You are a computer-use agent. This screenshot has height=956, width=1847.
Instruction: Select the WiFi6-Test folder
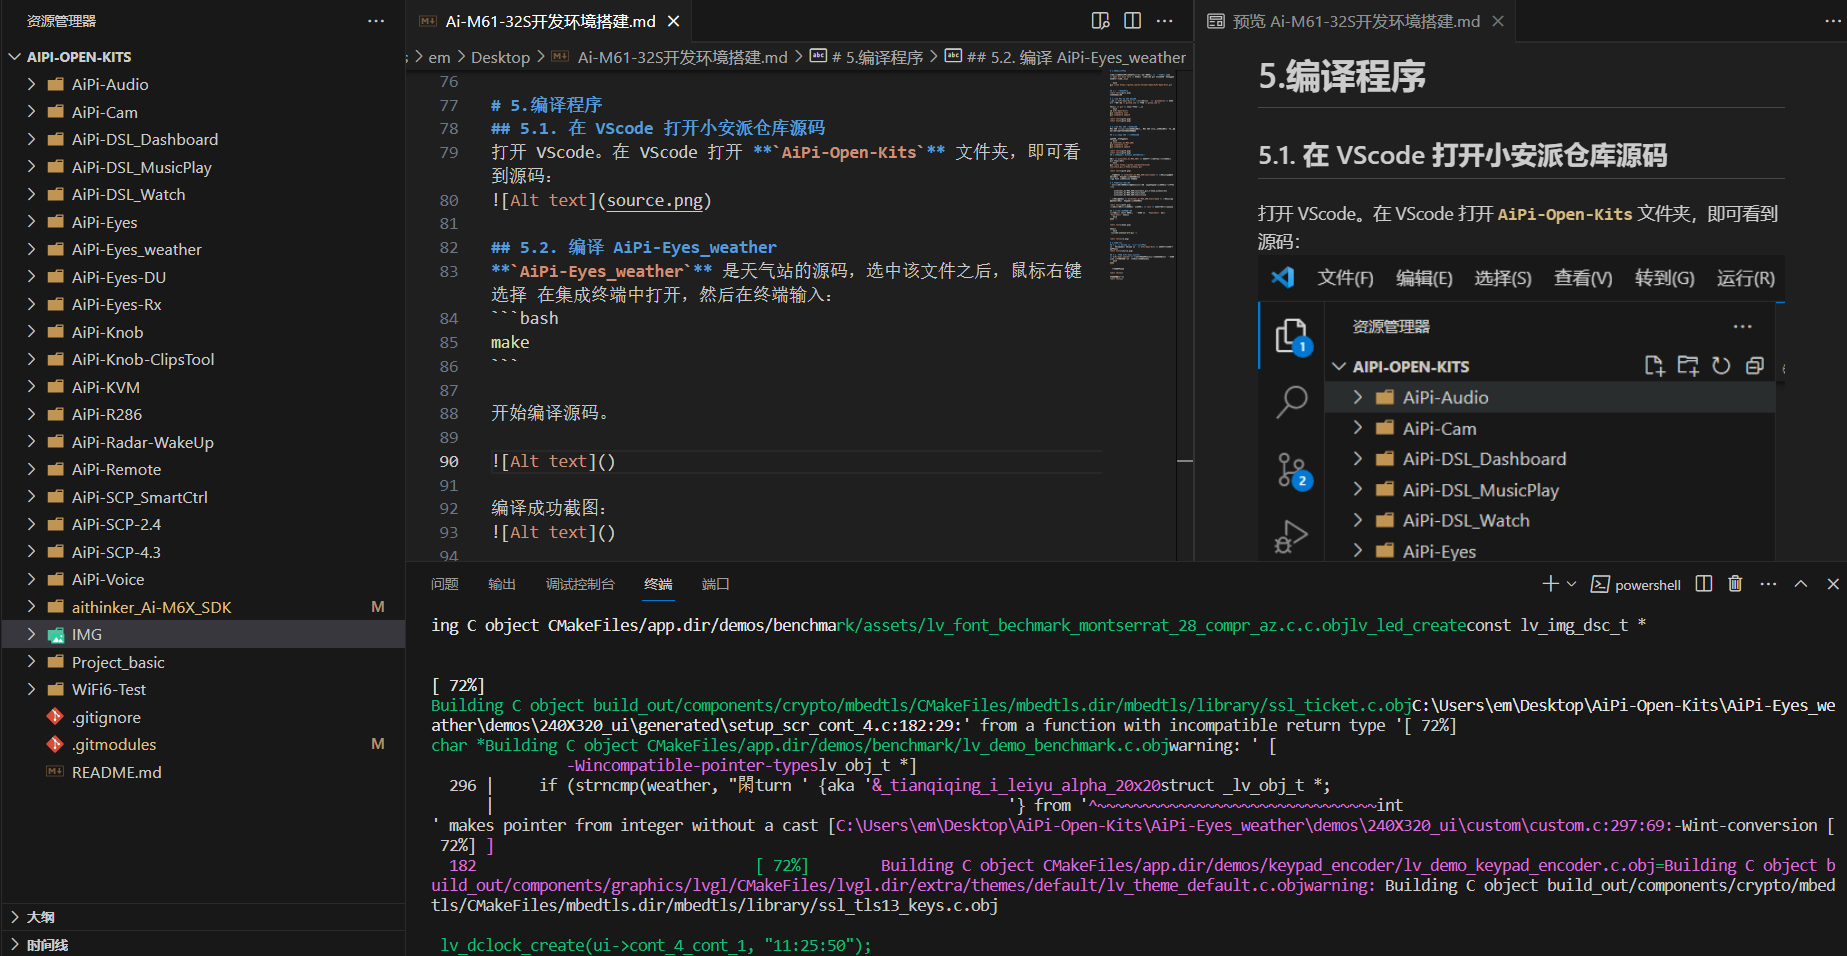109,690
